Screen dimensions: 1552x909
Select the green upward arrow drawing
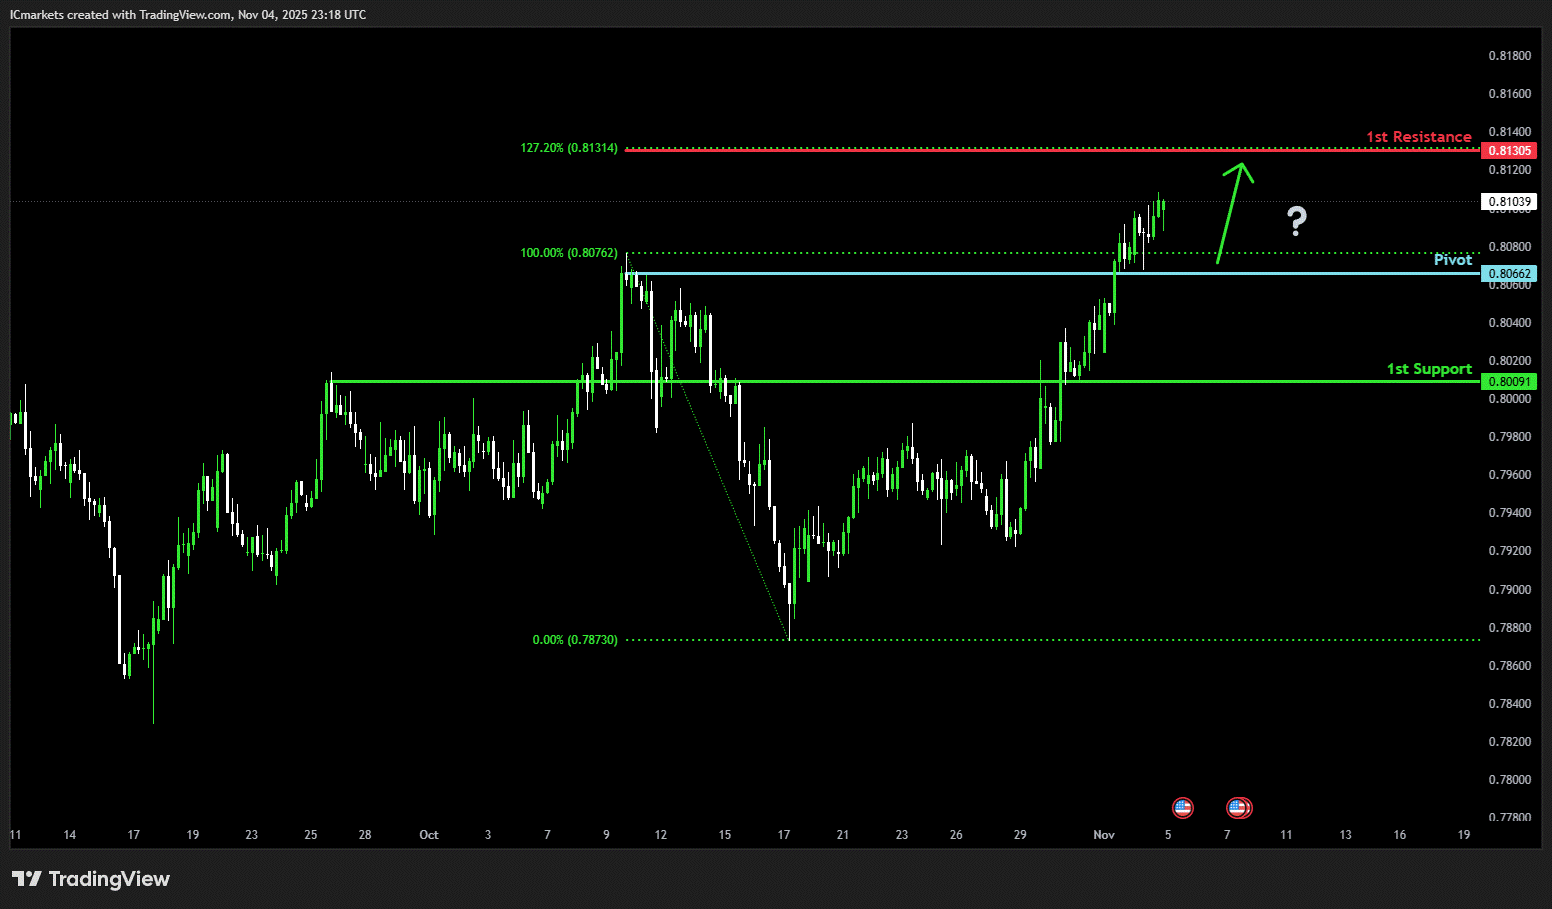click(x=1231, y=210)
